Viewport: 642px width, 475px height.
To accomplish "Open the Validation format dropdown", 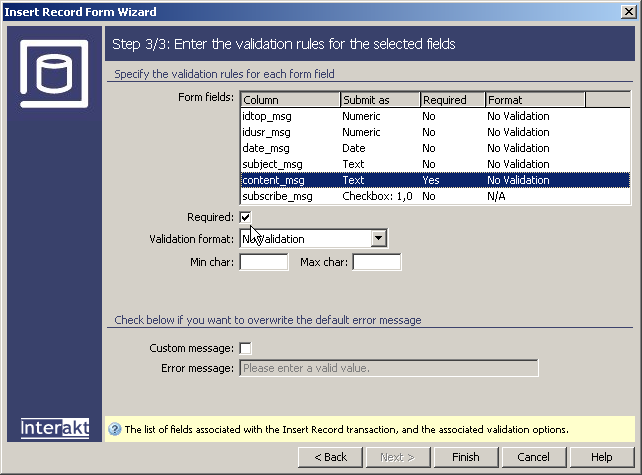I will click(x=379, y=239).
